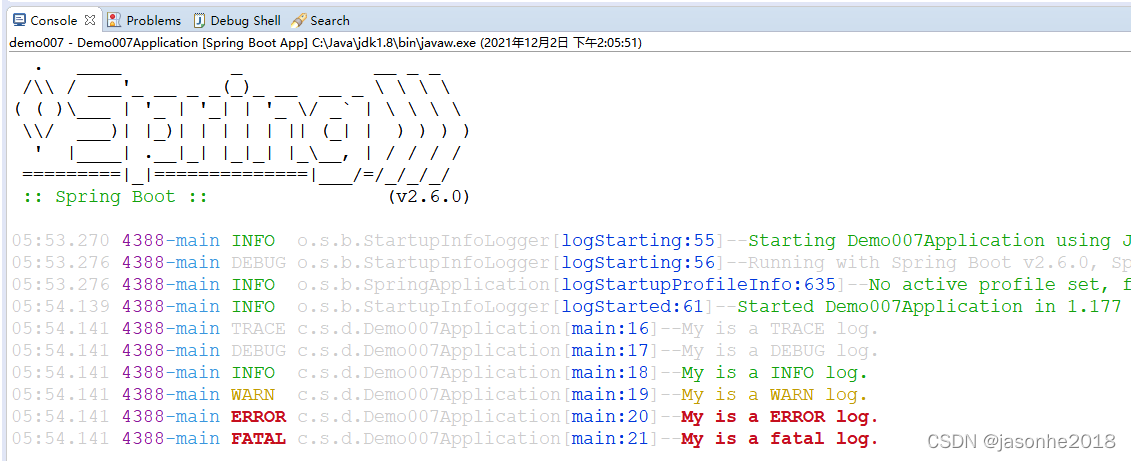Click 'My is a ERROR log.' message

pos(780,417)
